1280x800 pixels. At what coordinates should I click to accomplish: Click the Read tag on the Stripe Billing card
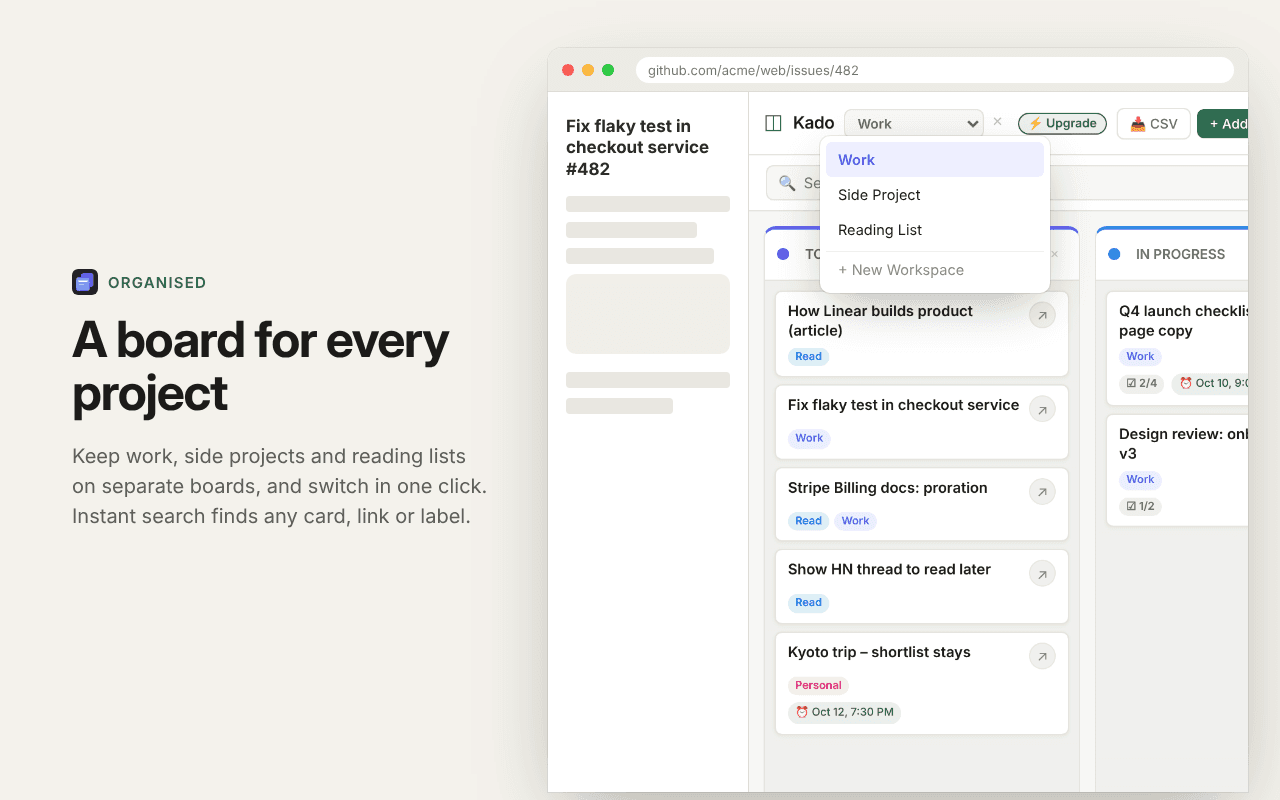pyautogui.click(x=809, y=520)
